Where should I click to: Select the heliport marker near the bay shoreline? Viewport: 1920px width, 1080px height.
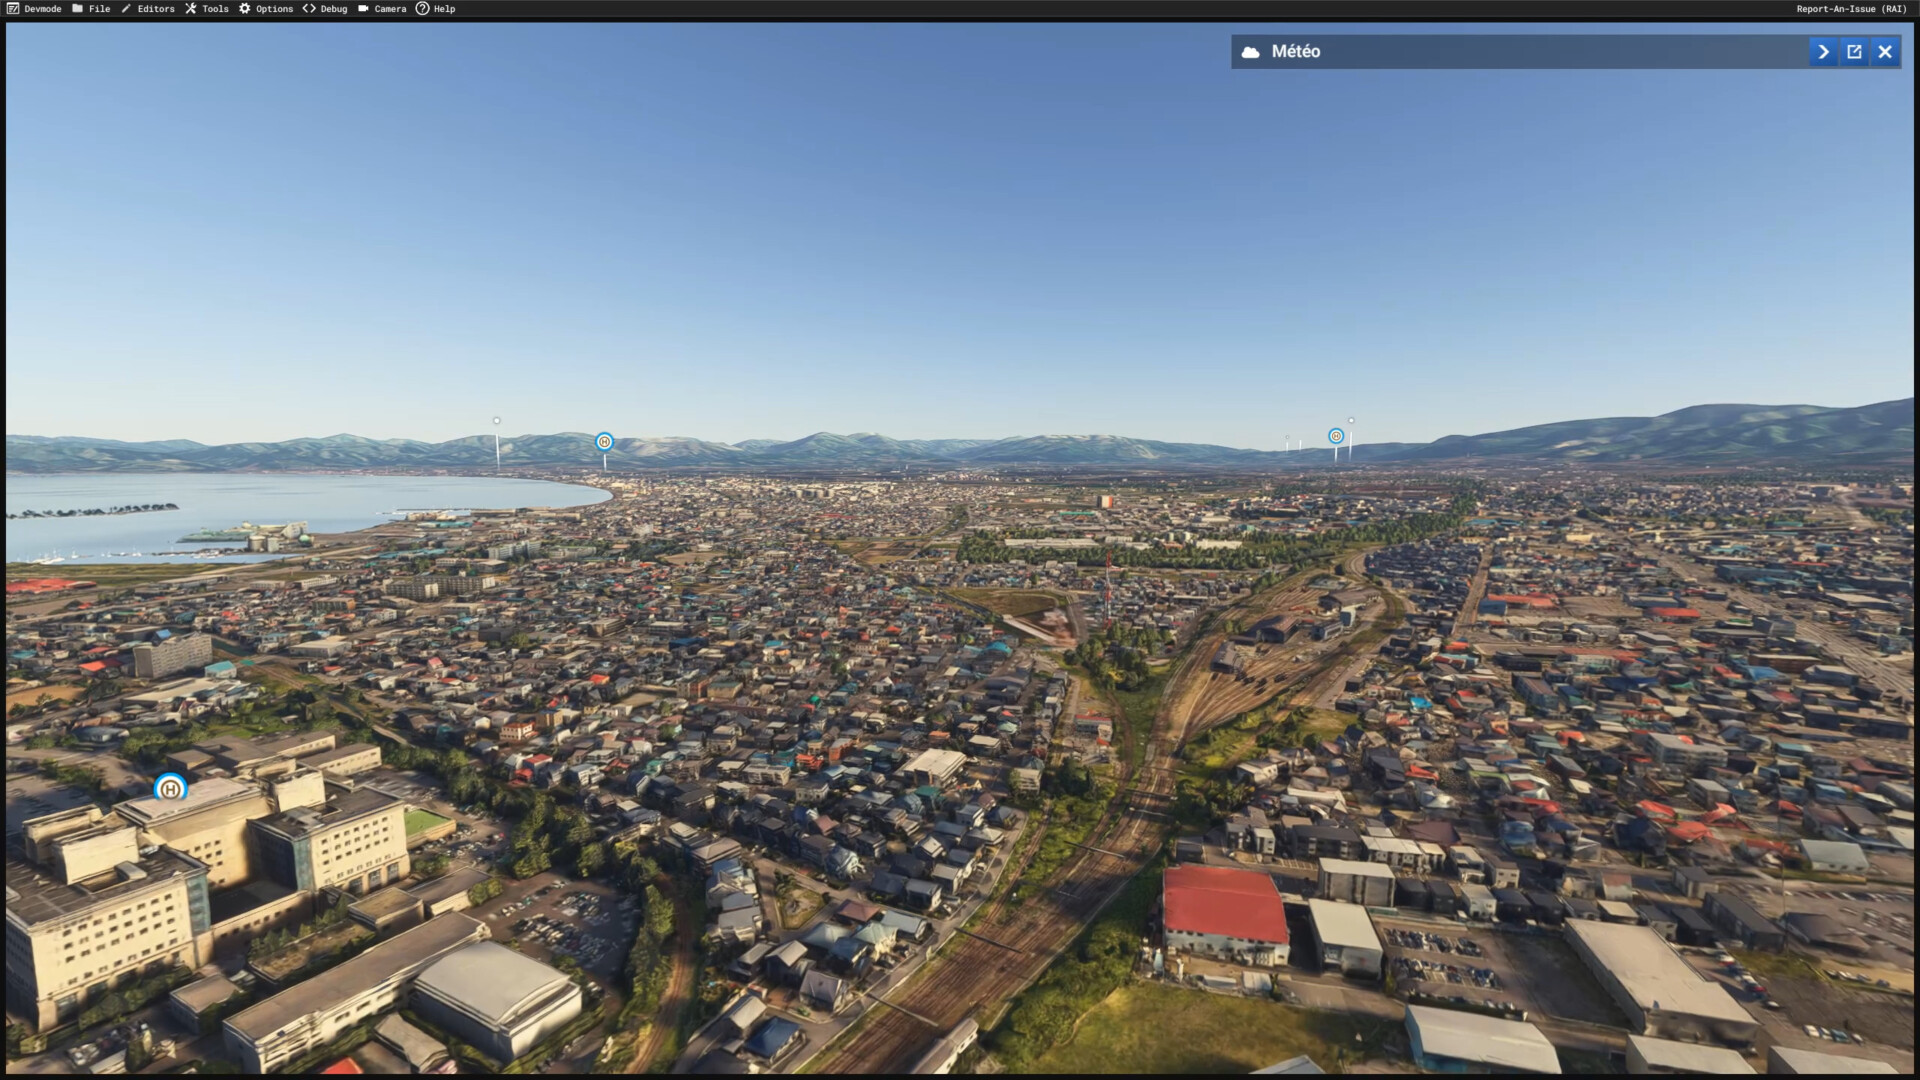pyautogui.click(x=604, y=442)
